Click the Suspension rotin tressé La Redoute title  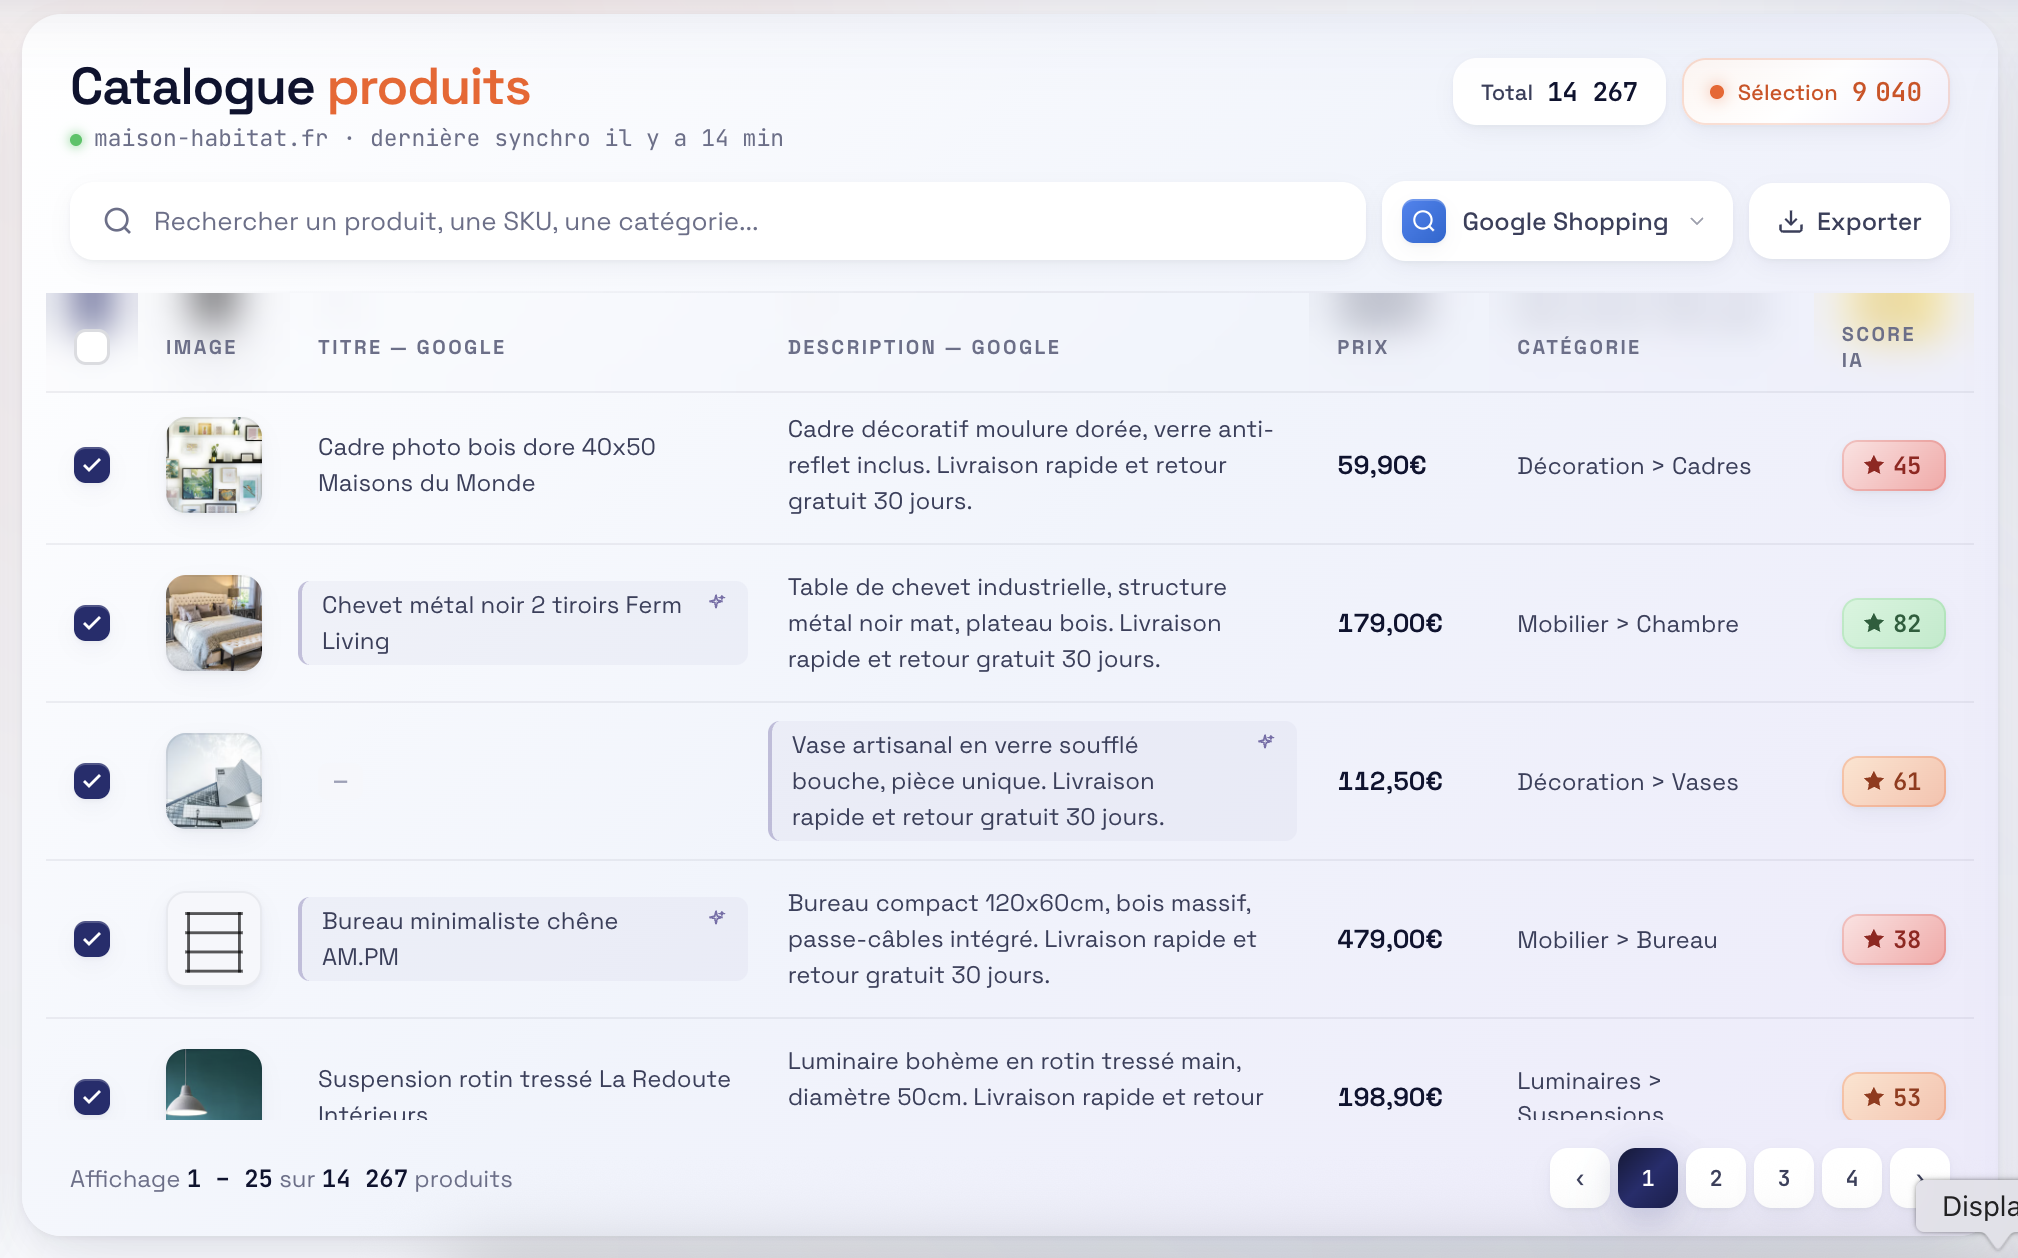[x=524, y=1093]
